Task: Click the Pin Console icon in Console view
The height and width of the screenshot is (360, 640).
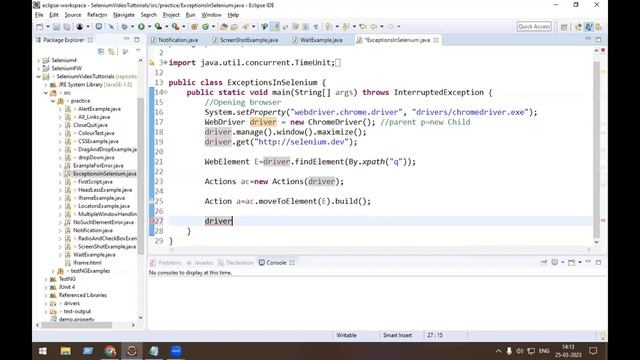Action: point(544,262)
